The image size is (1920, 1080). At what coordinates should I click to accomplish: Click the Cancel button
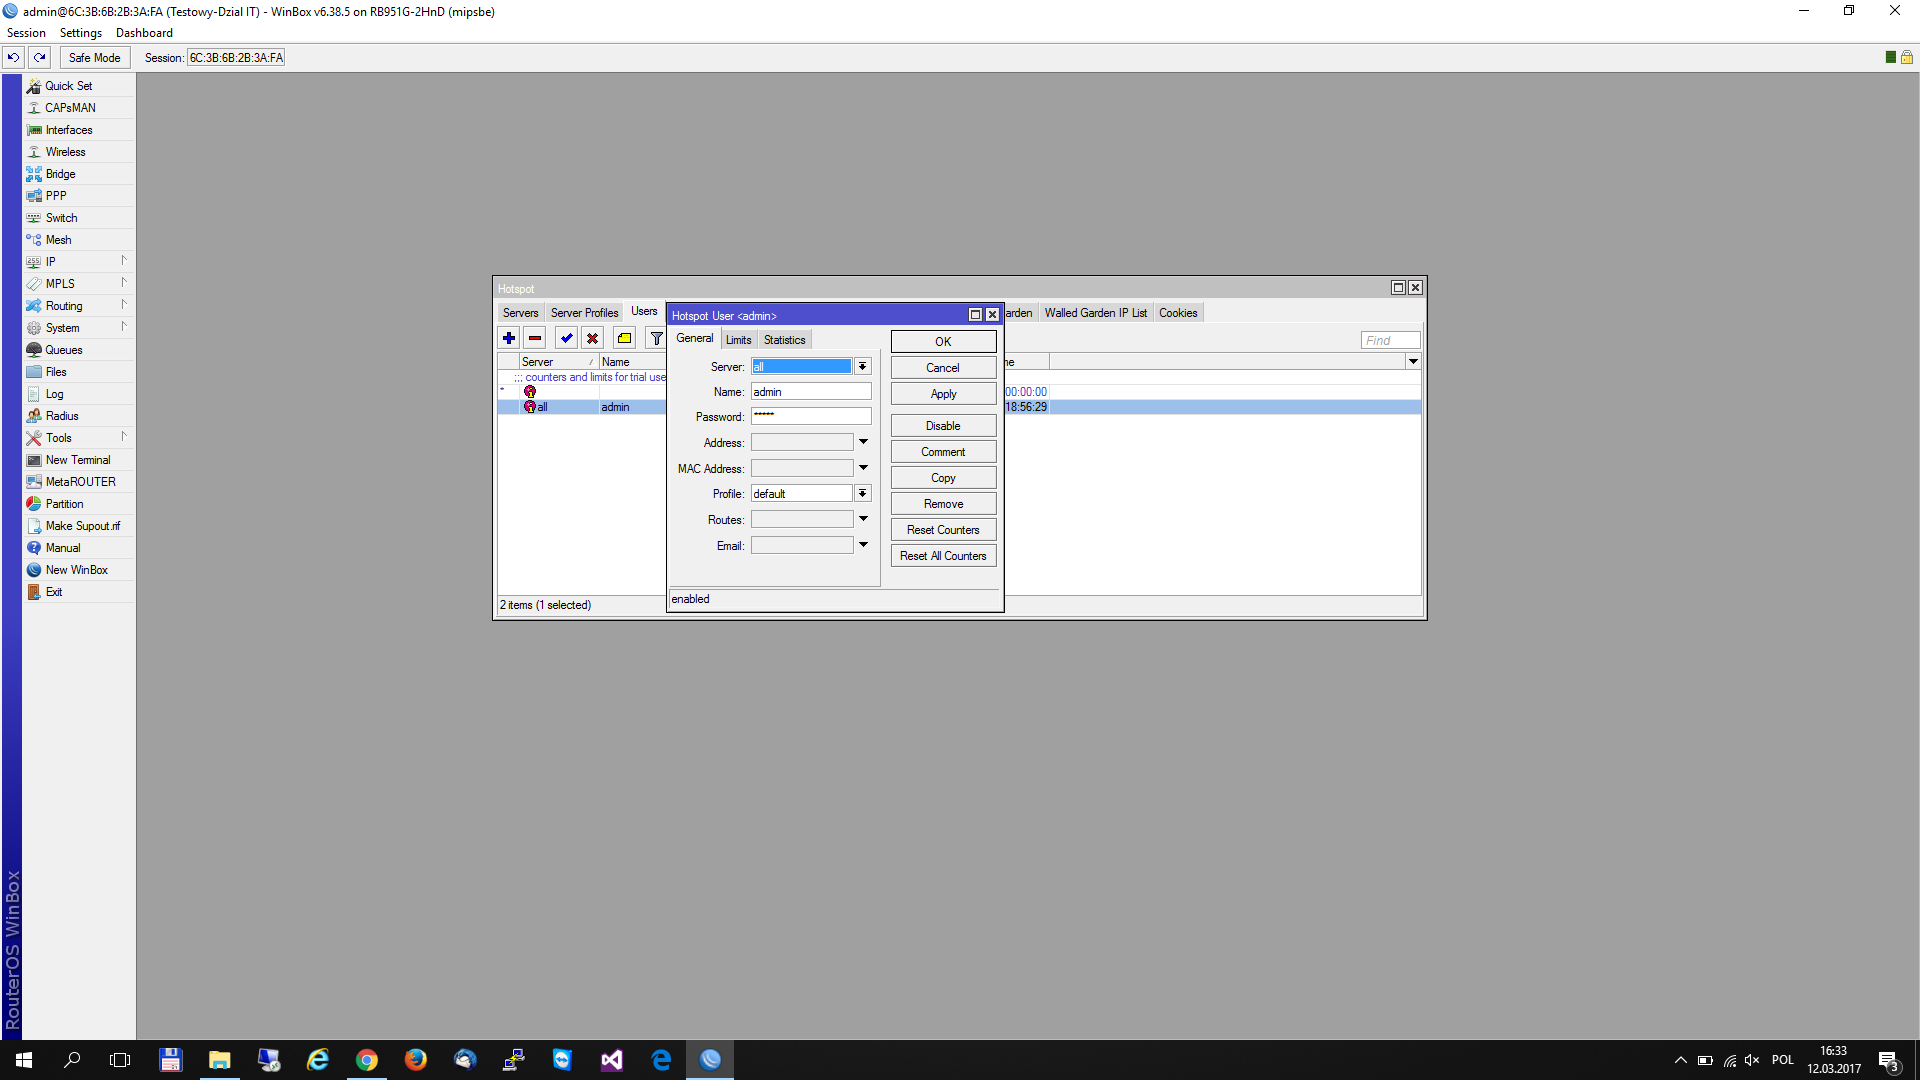click(943, 368)
